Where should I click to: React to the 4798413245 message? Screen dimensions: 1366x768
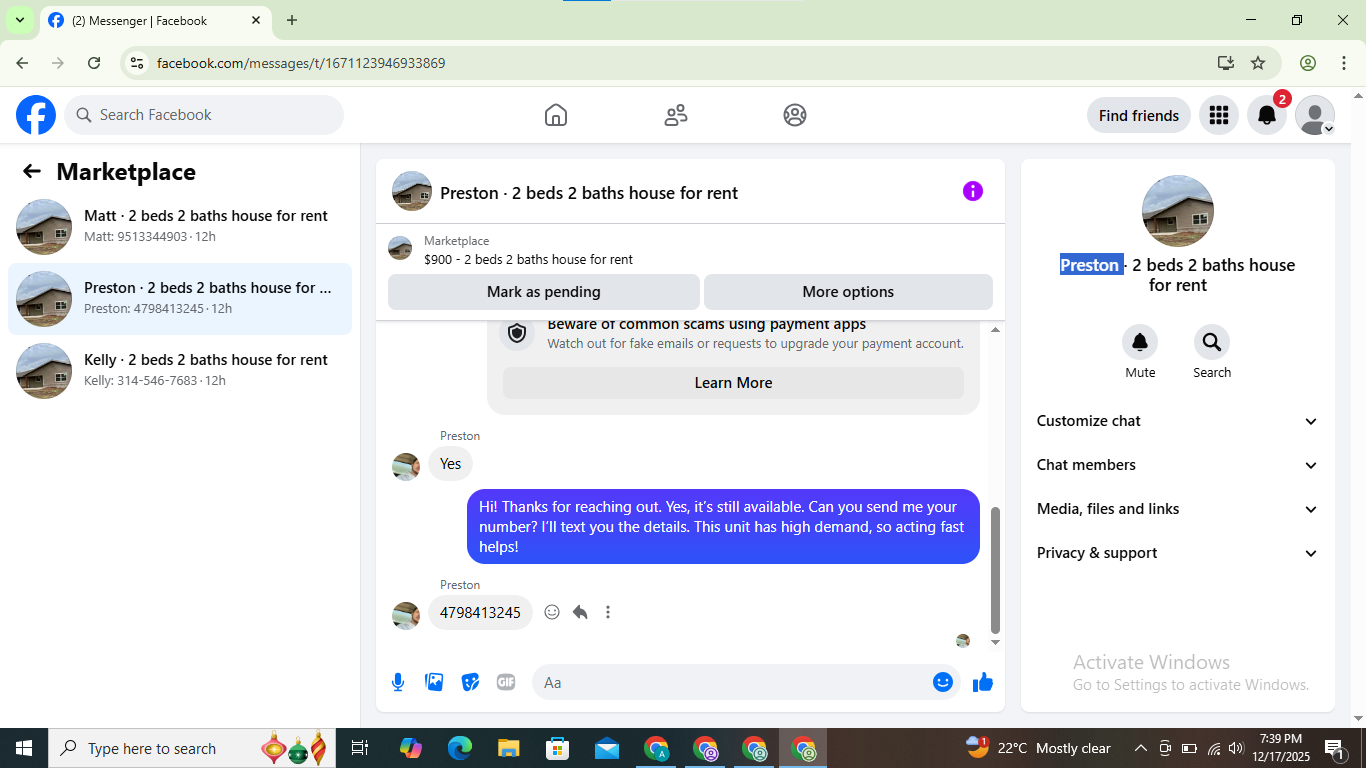pos(552,612)
